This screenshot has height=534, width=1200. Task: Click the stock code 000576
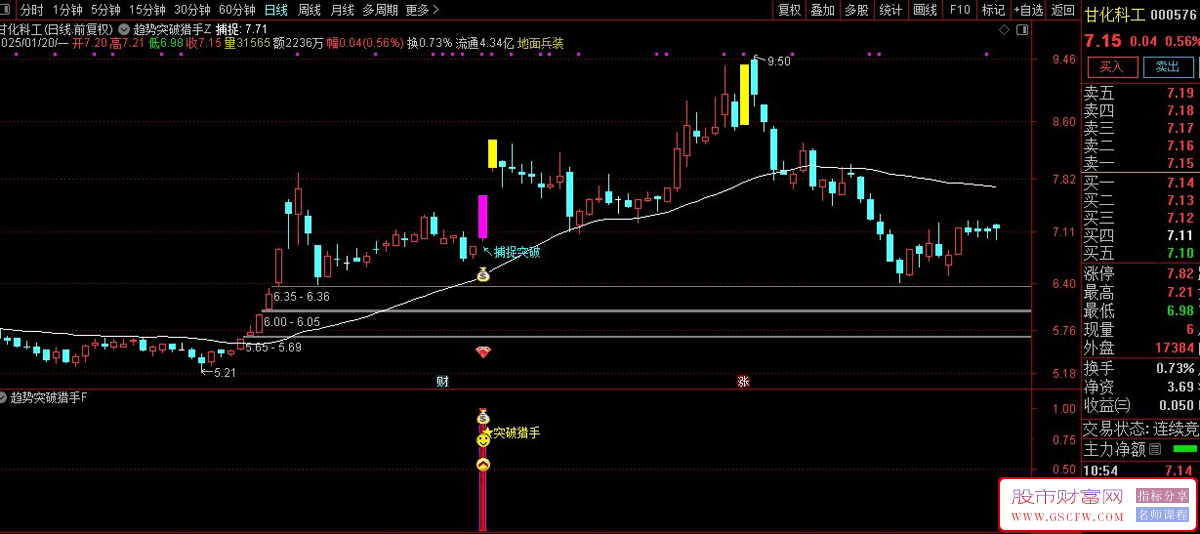click(1174, 14)
